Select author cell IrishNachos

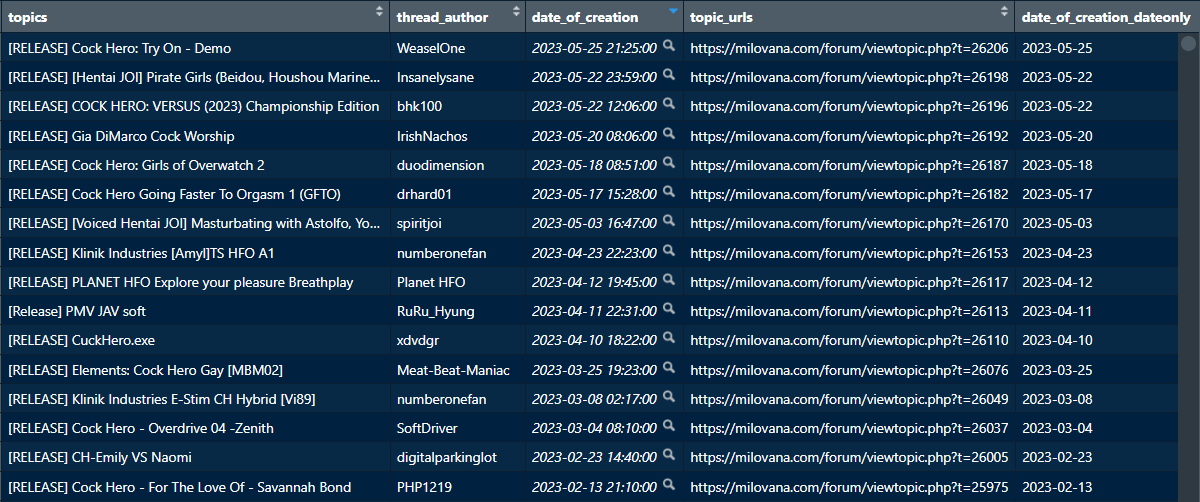point(457,136)
